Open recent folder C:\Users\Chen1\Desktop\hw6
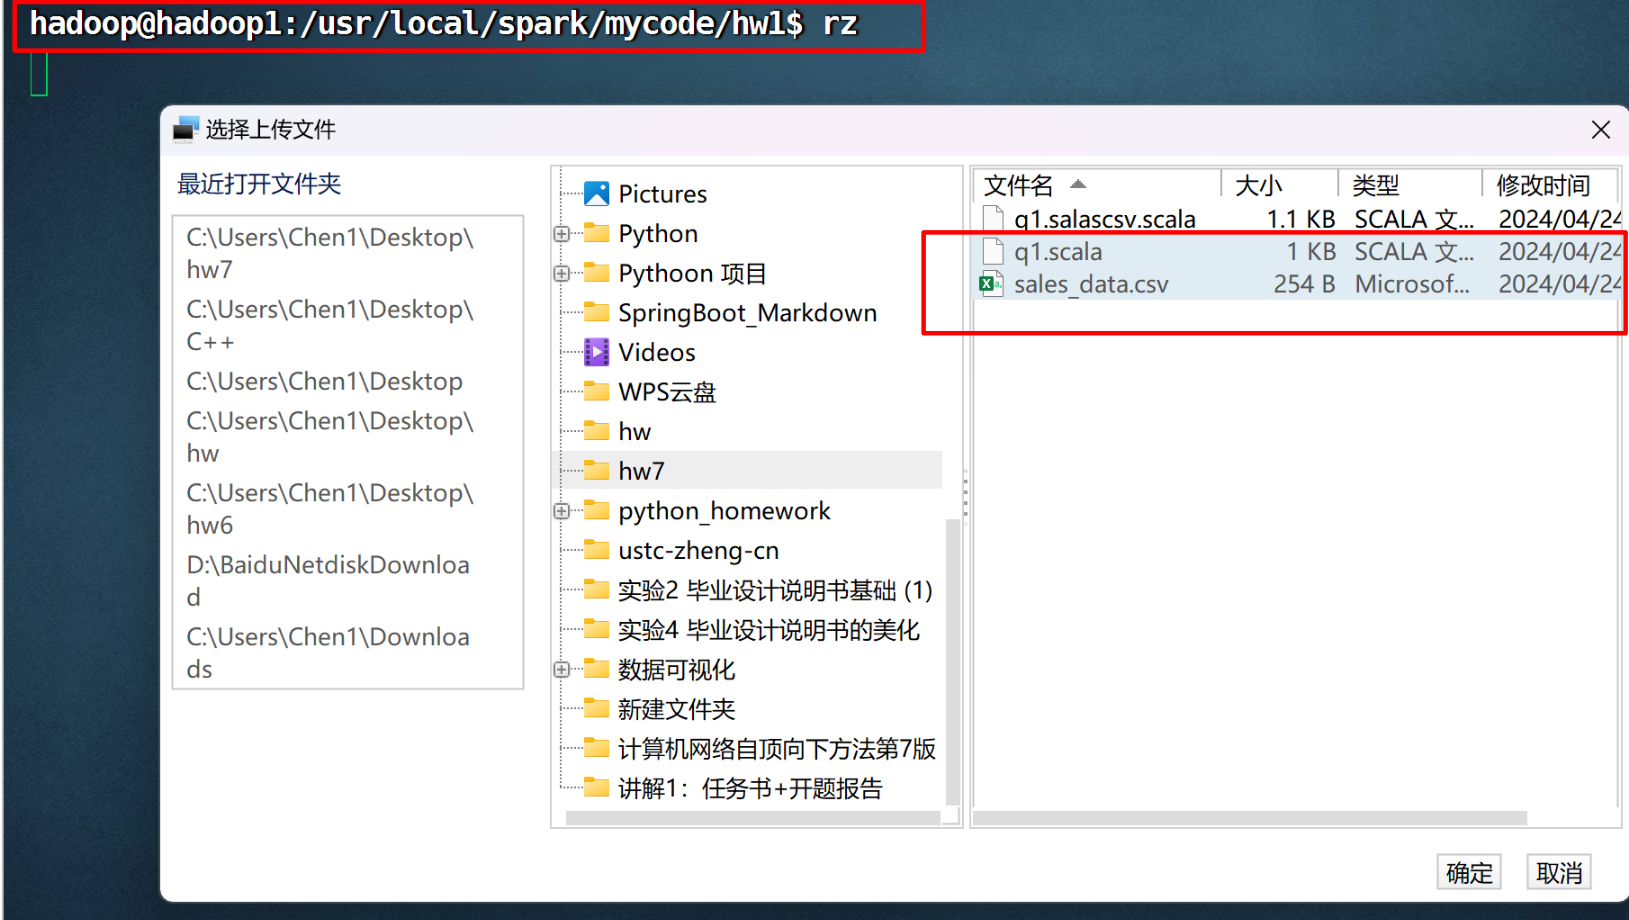 pos(330,508)
